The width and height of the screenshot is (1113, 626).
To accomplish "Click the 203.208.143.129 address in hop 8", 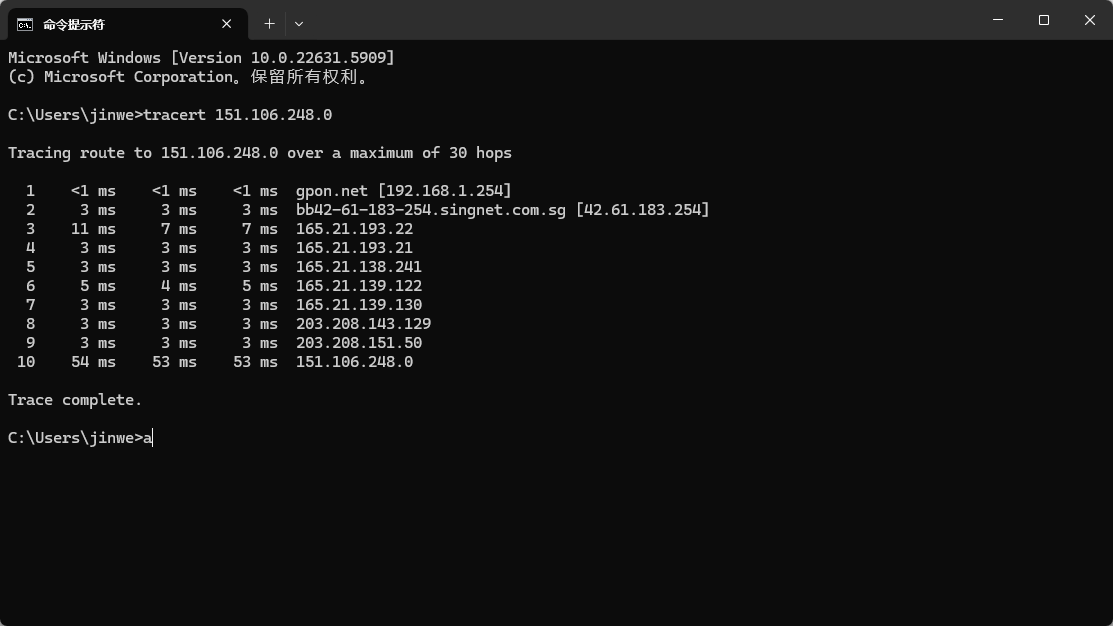I will (x=363, y=324).
